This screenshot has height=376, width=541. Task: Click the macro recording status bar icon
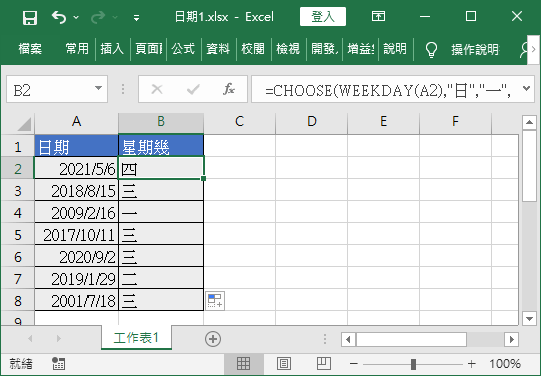(x=58, y=364)
